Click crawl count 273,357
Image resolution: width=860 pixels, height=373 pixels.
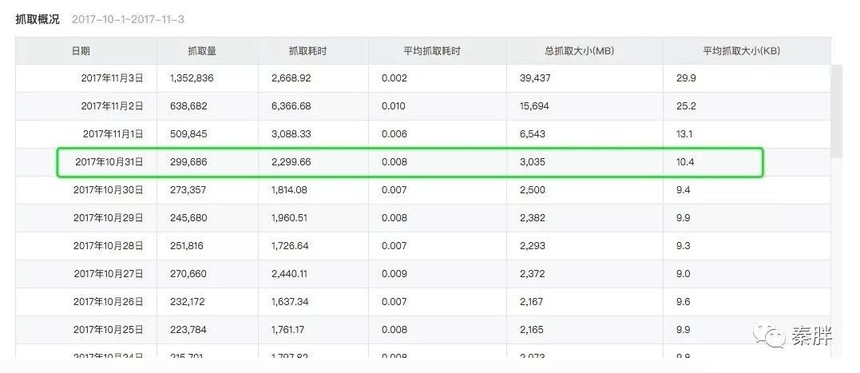[188, 190]
